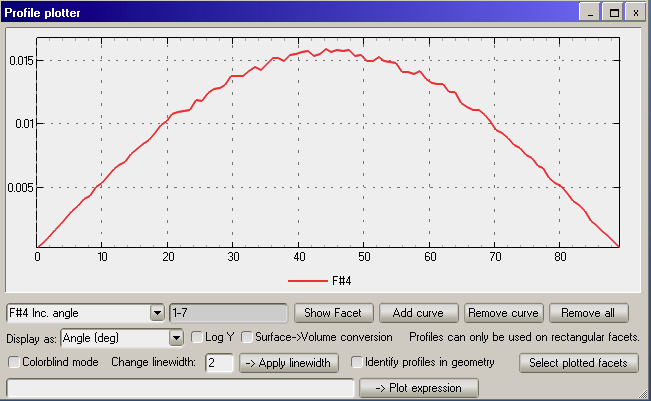Click the facet list field showing 1-7
Viewport: 651px width, 401px height.
pos(228,313)
